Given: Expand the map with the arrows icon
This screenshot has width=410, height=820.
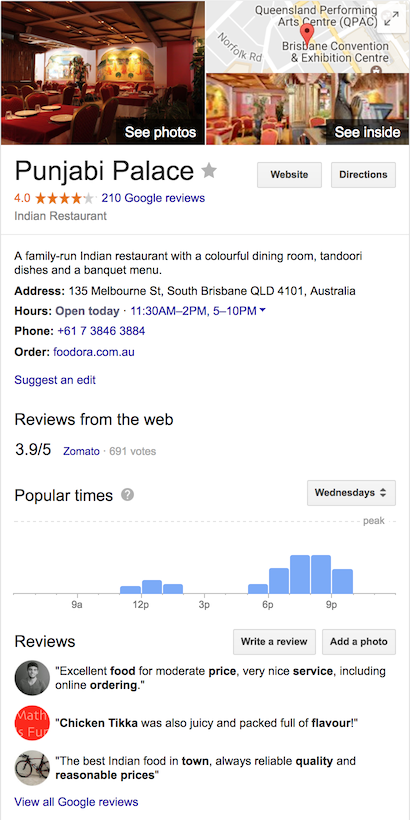Looking at the screenshot, I should [x=391, y=19].
